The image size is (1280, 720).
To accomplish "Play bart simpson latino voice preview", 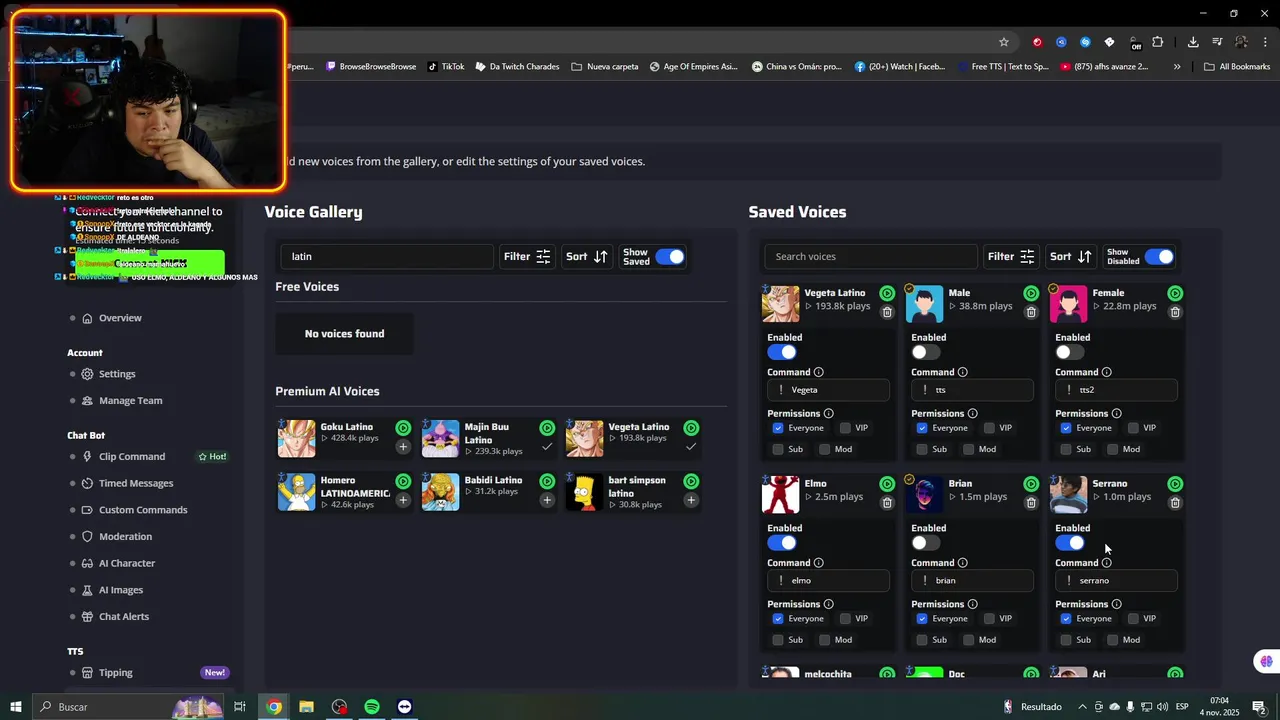I will [x=691, y=481].
